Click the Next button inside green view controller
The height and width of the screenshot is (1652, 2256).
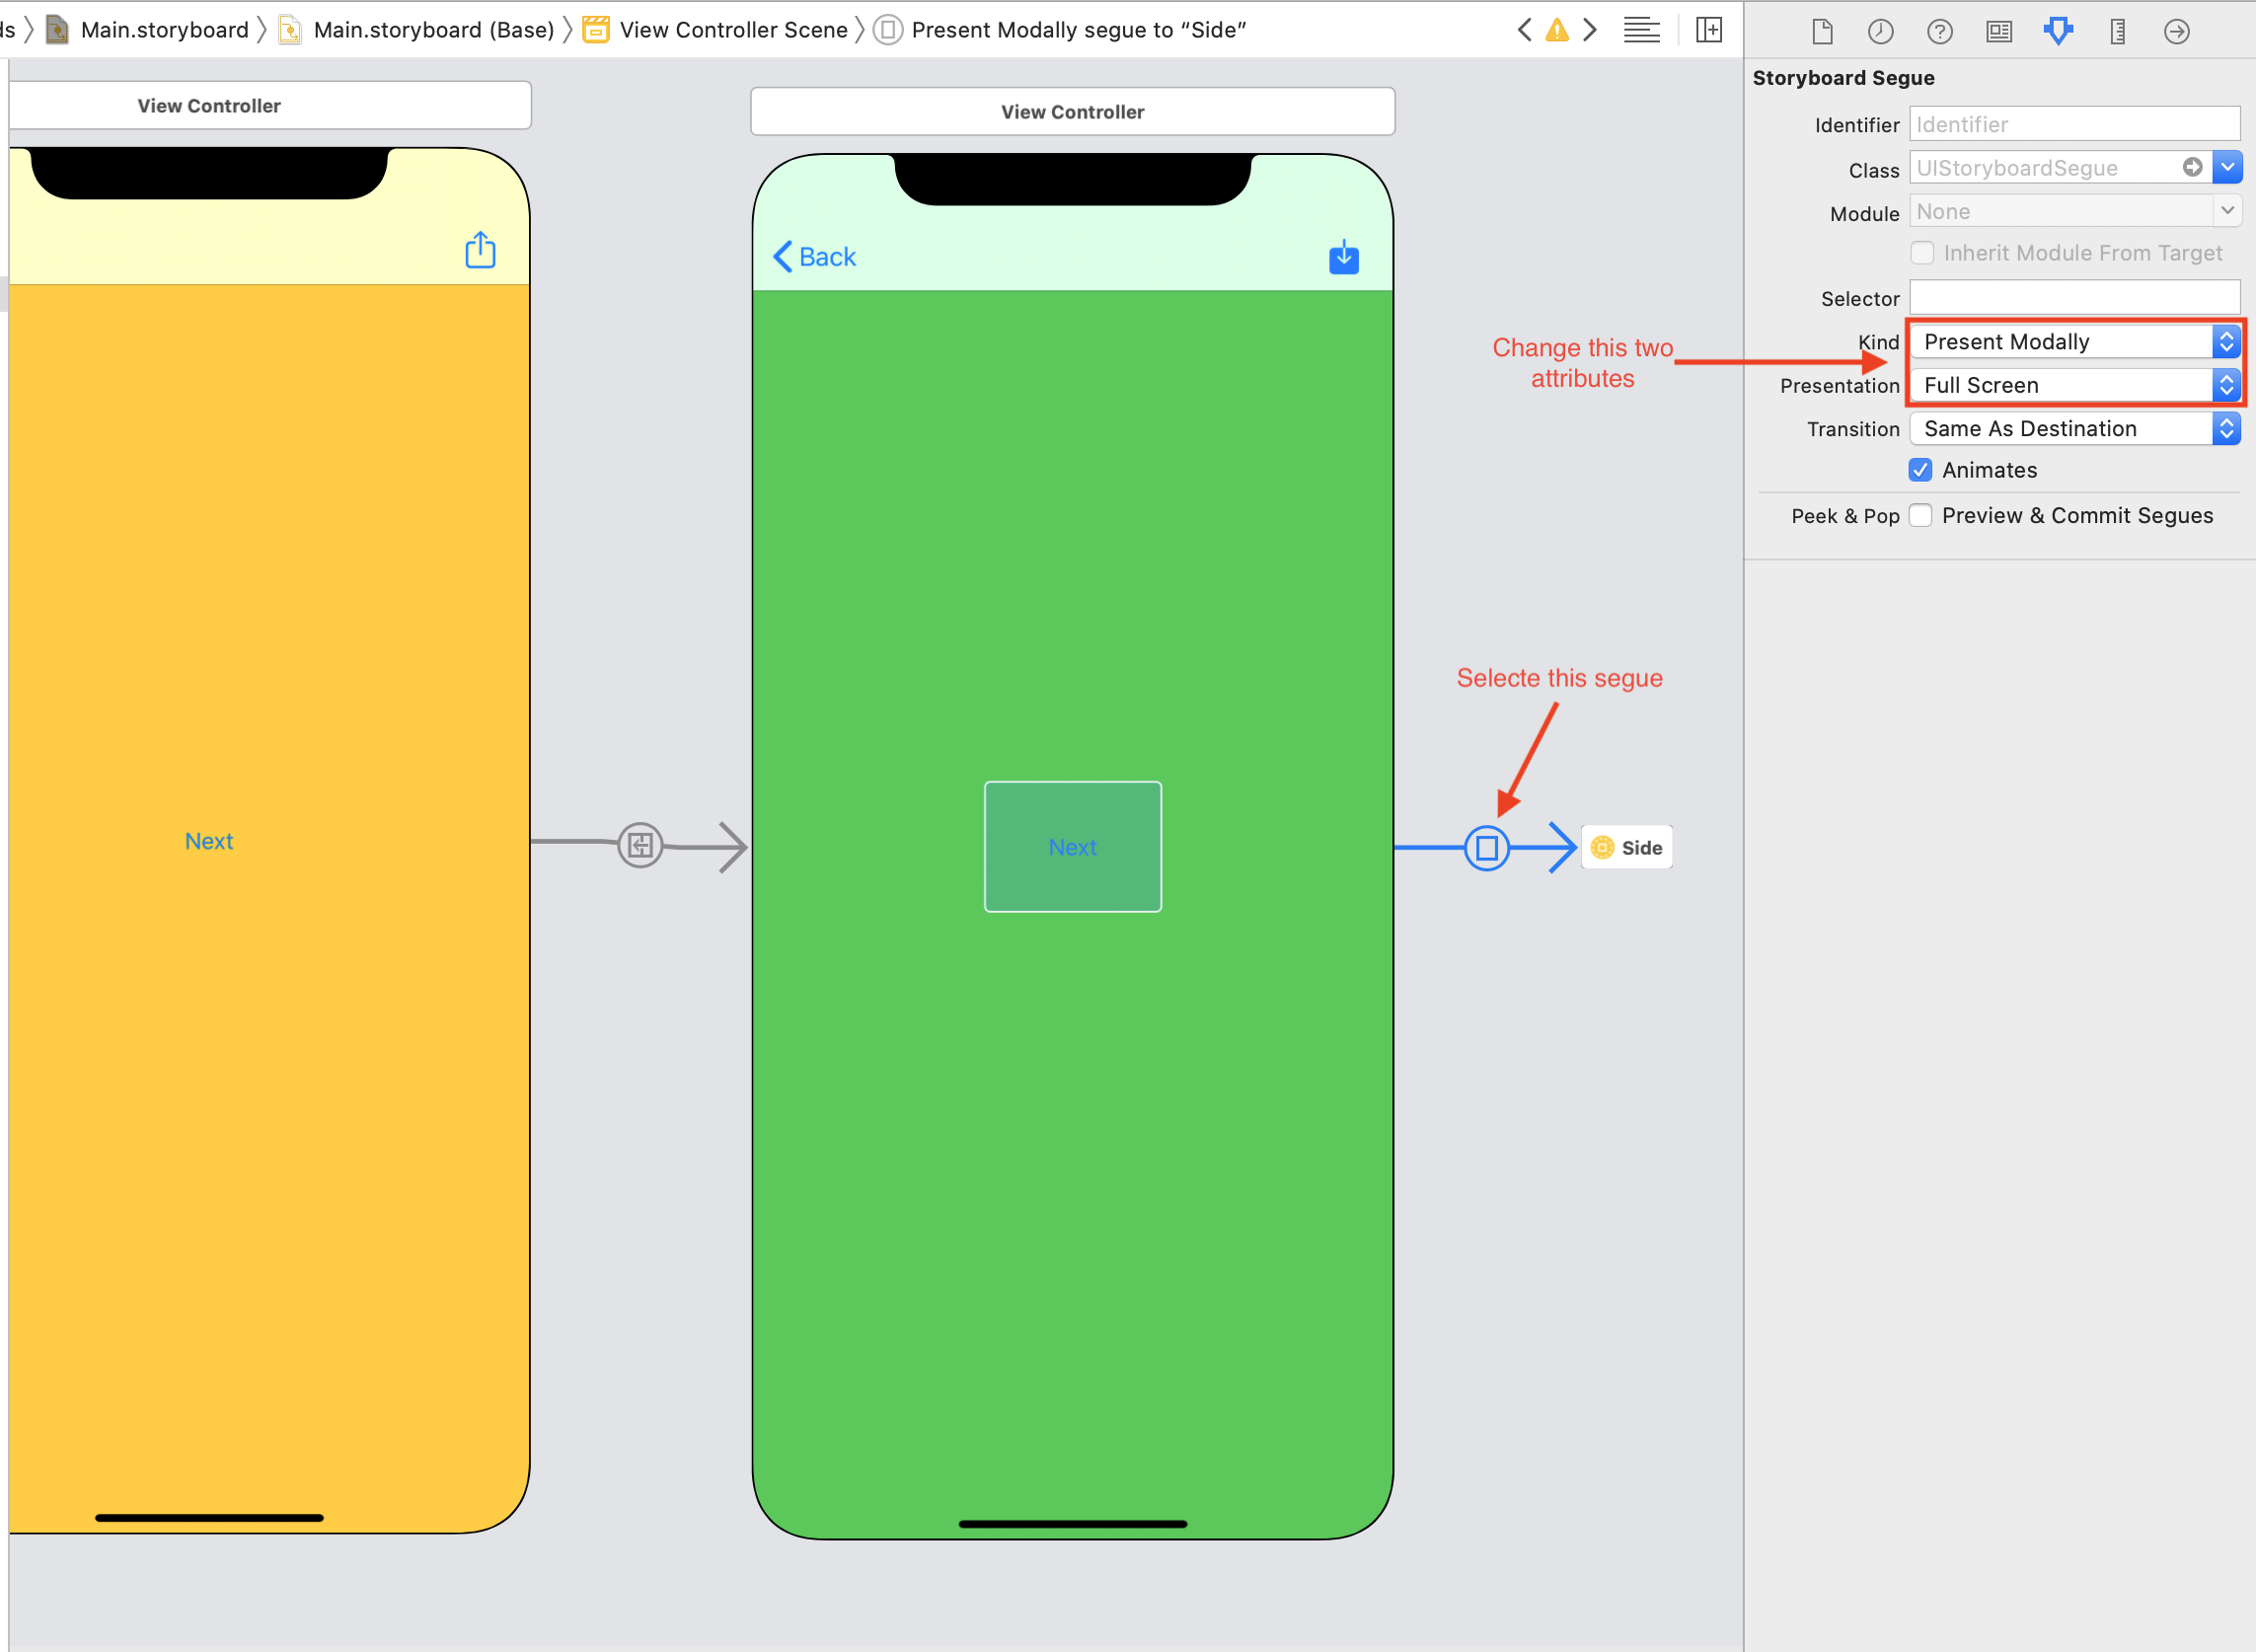point(1074,848)
